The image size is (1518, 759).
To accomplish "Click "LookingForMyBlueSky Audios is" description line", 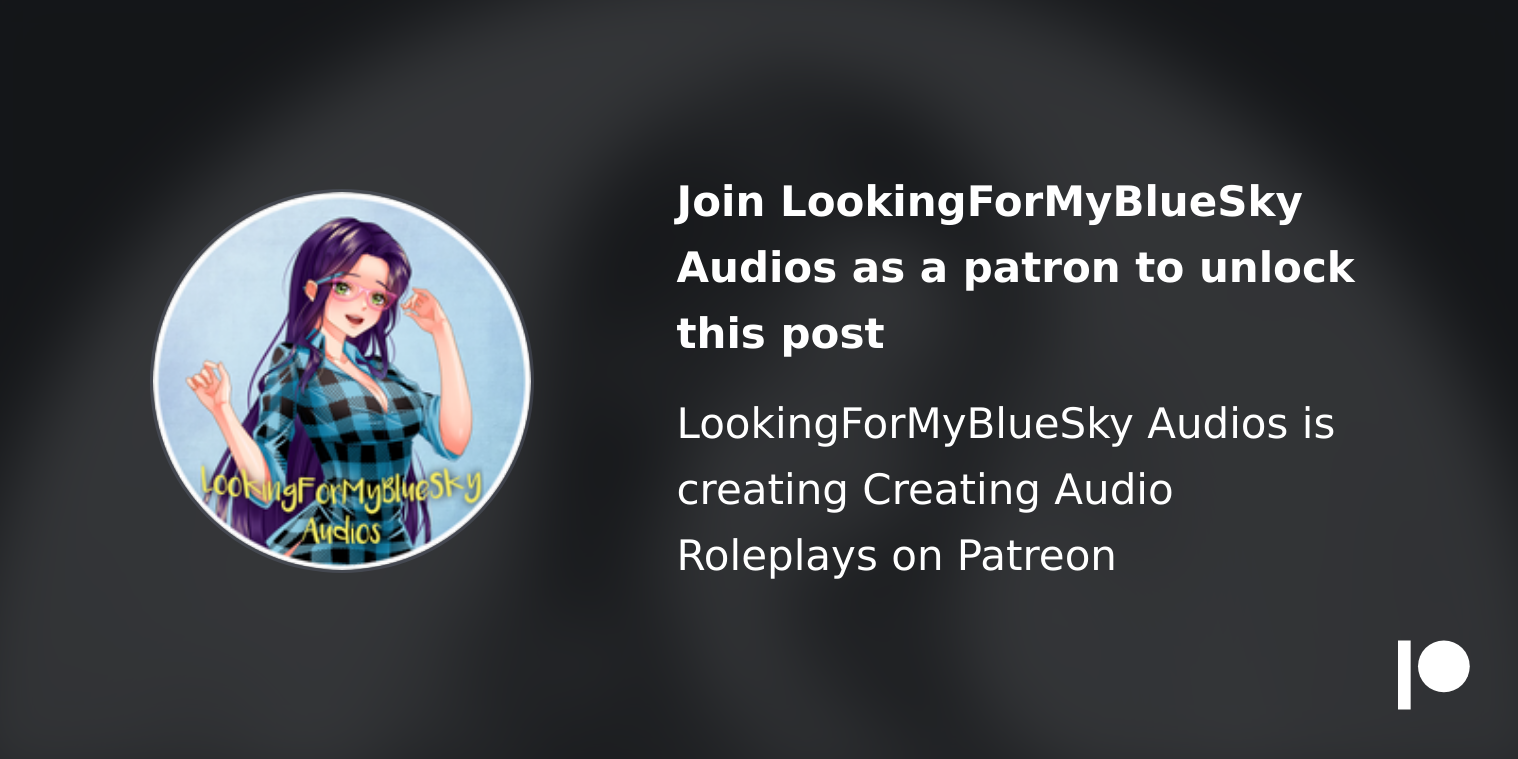I will pyautogui.click(x=1006, y=424).
